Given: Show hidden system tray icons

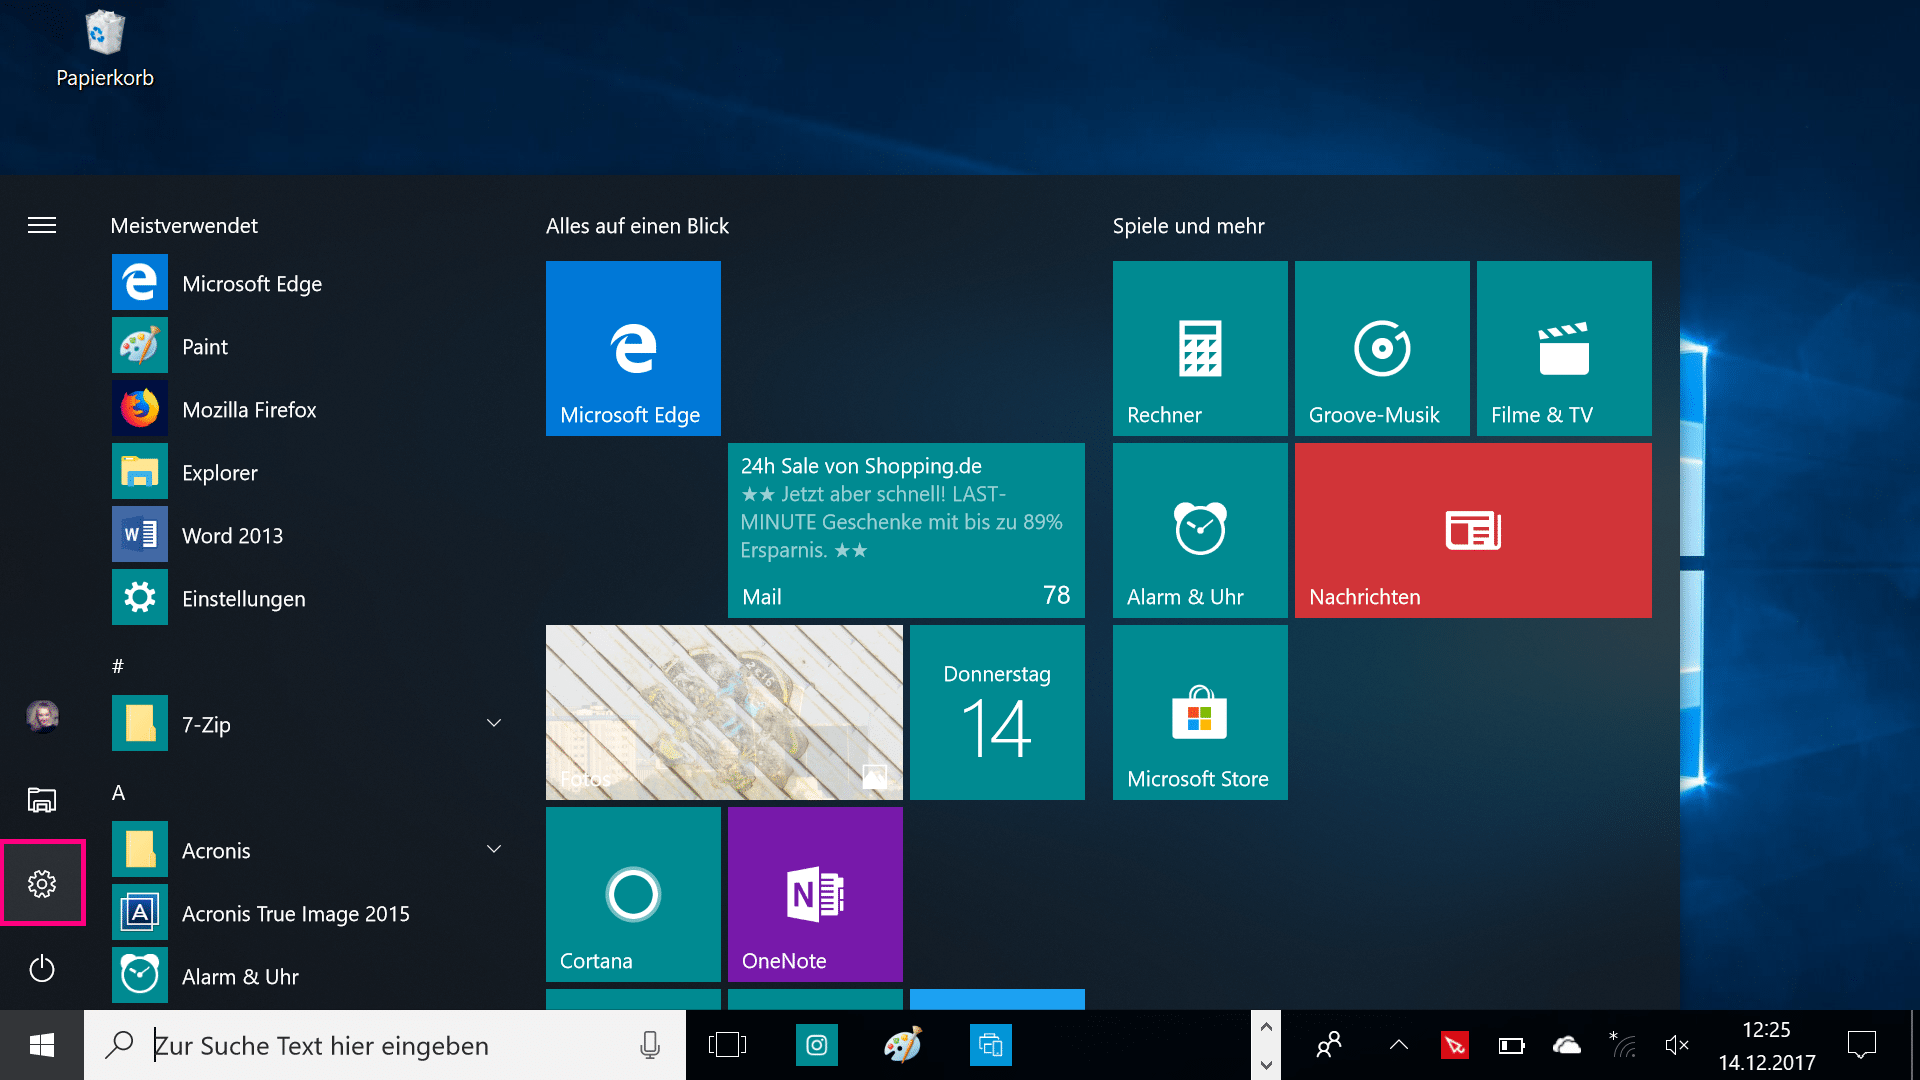Looking at the screenshot, I should point(1399,1045).
